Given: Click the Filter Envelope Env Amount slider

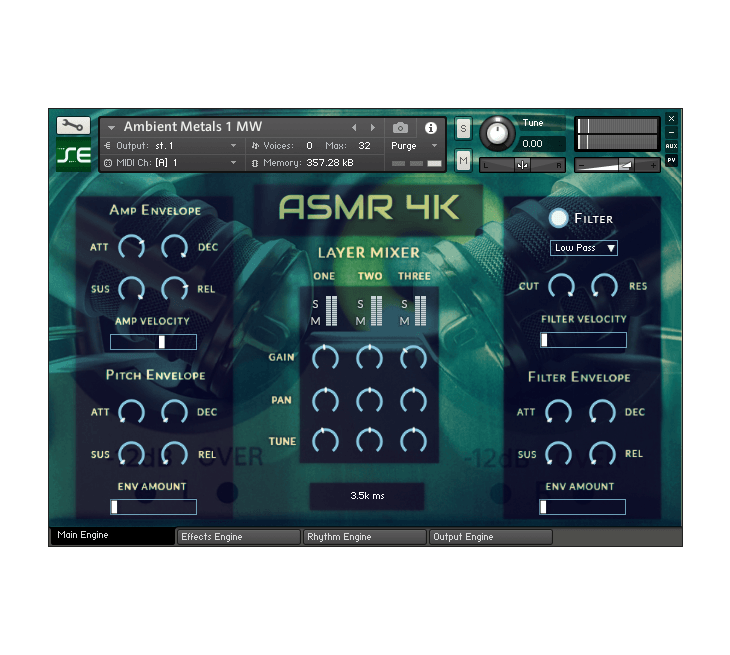Looking at the screenshot, I should click(x=582, y=507).
